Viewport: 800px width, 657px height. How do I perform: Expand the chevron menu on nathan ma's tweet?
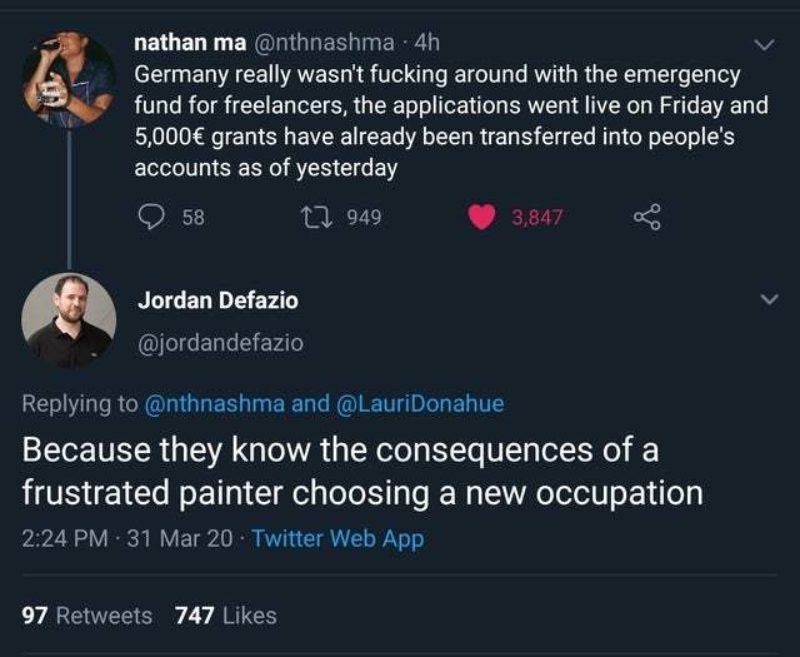click(765, 46)
